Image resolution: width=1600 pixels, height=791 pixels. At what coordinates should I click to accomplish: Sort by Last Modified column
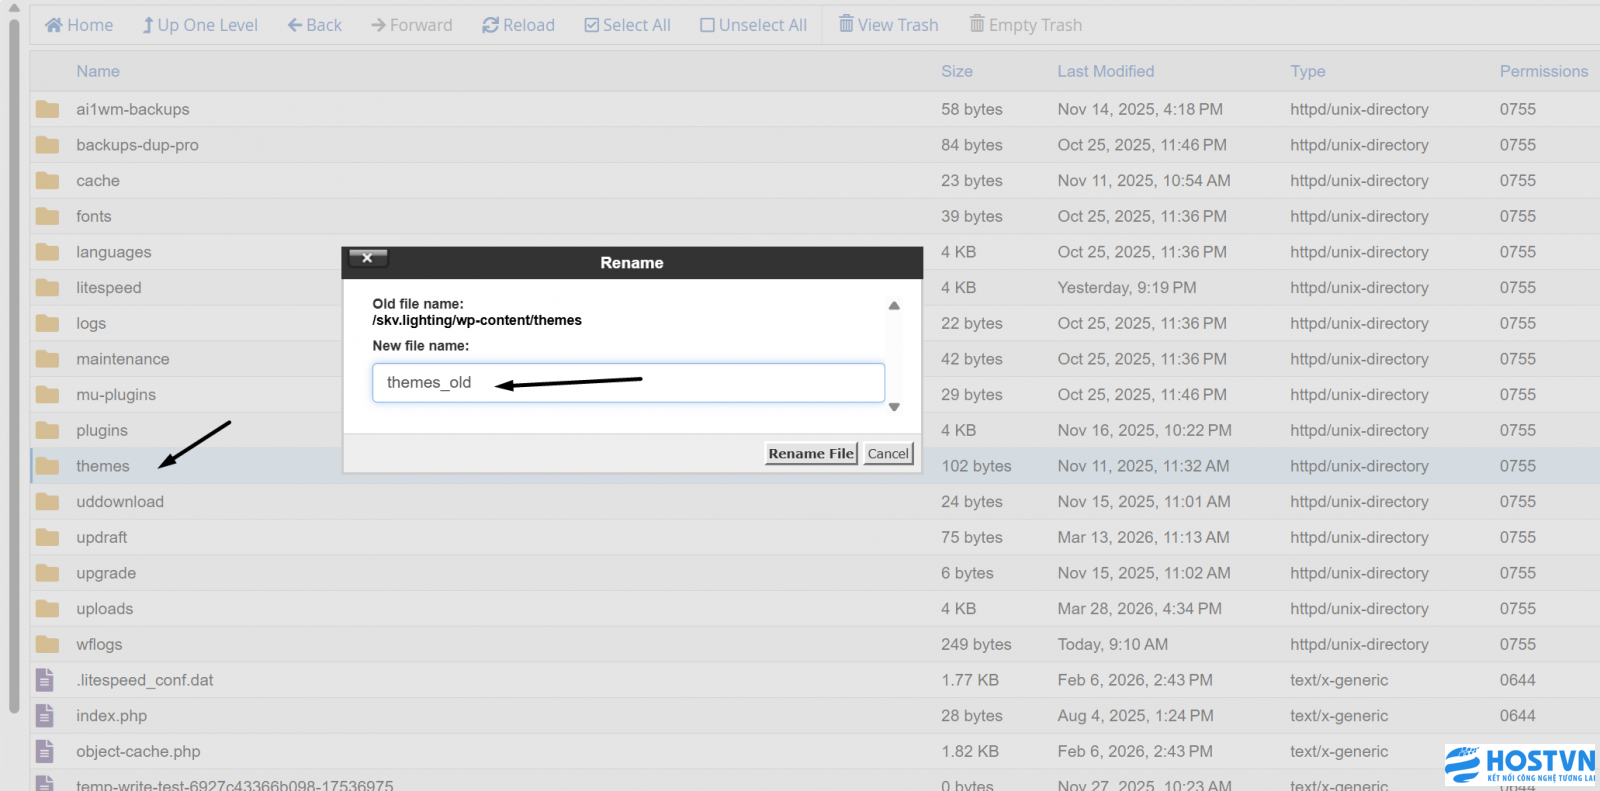(1105, 71)
